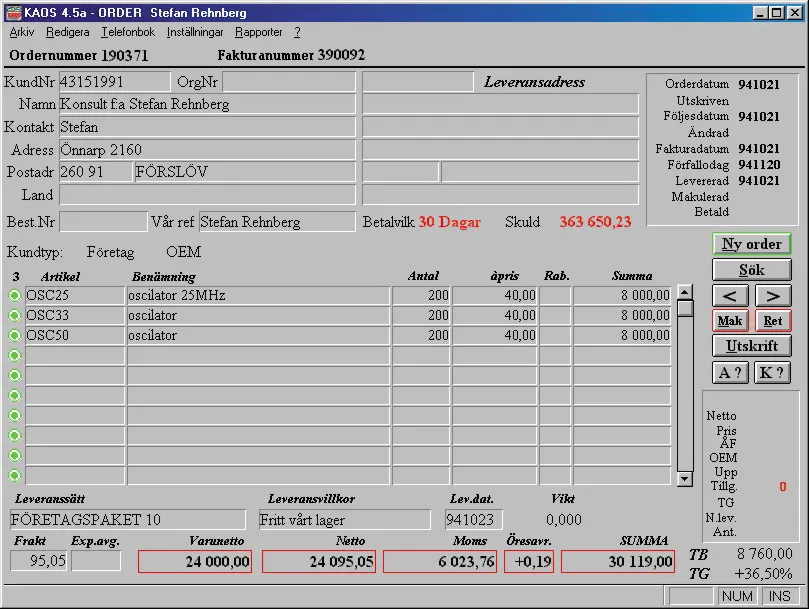Open the Arkiv menu
Screen dimensions: 809x609
[x=22, y=32]
